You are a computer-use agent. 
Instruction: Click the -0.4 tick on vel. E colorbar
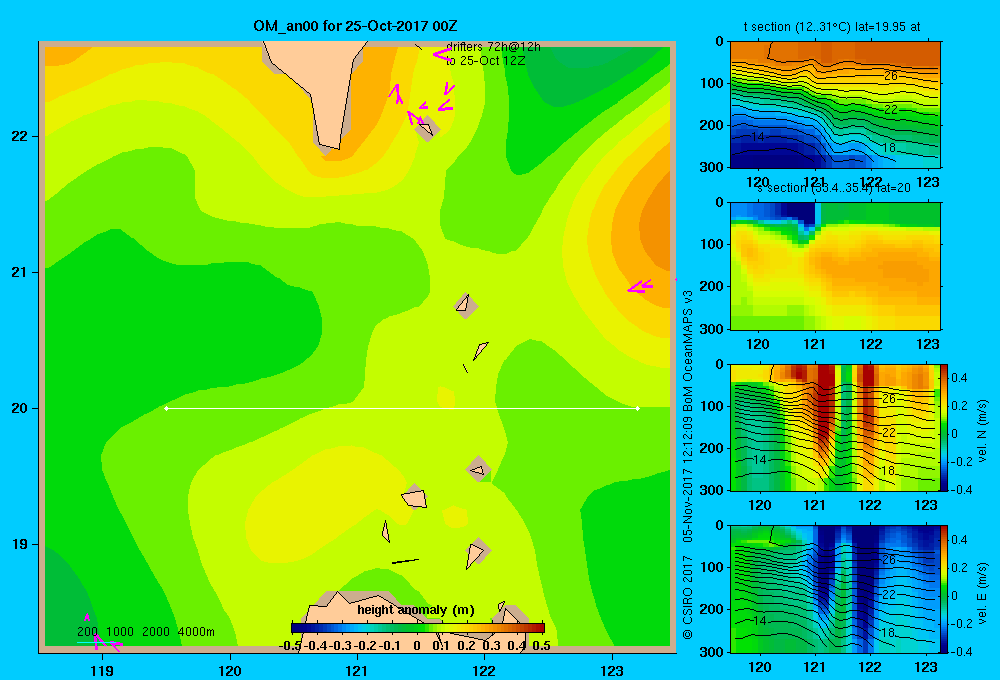click(x=960, y=651)
